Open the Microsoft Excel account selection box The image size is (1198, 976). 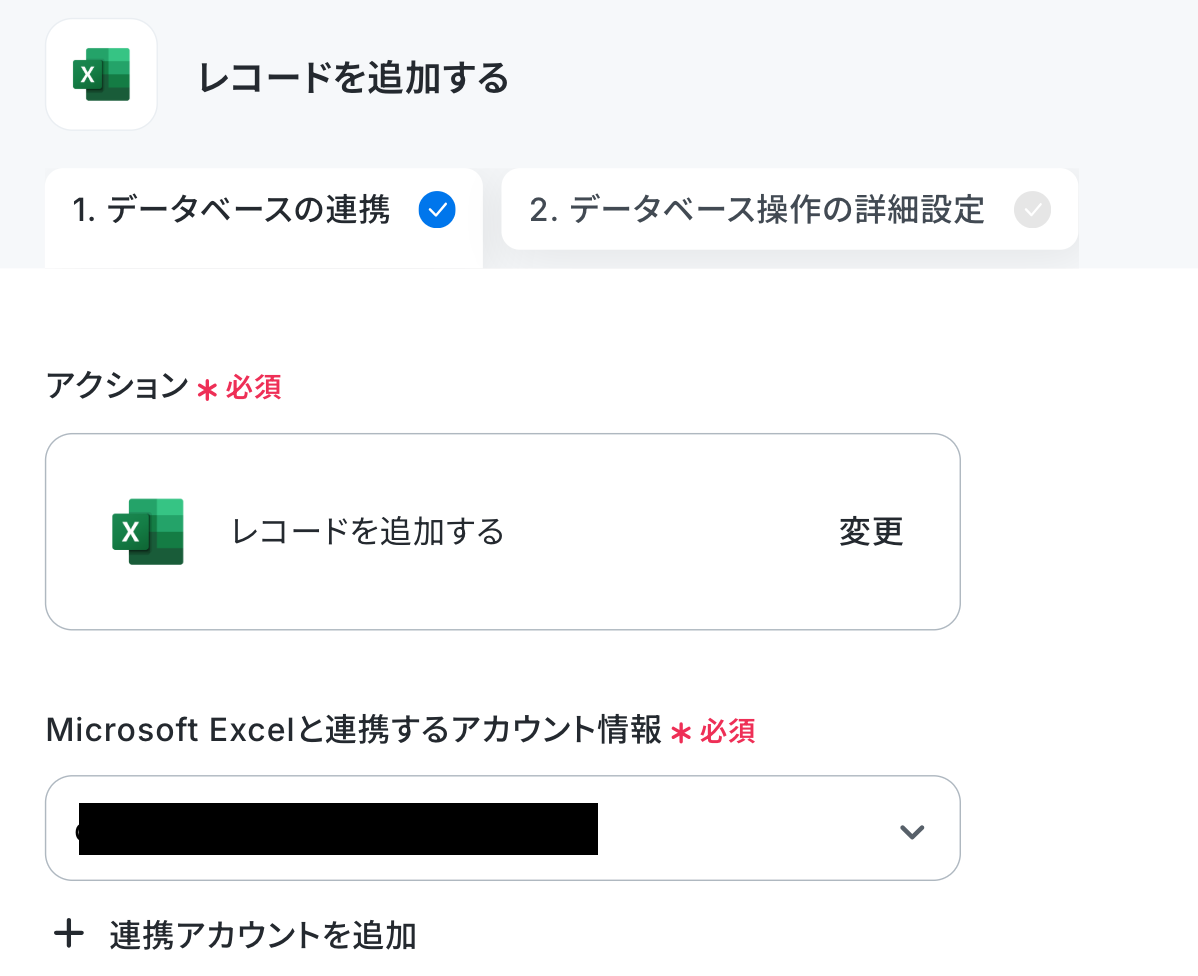pyautogui.click(x=503, y=828)
